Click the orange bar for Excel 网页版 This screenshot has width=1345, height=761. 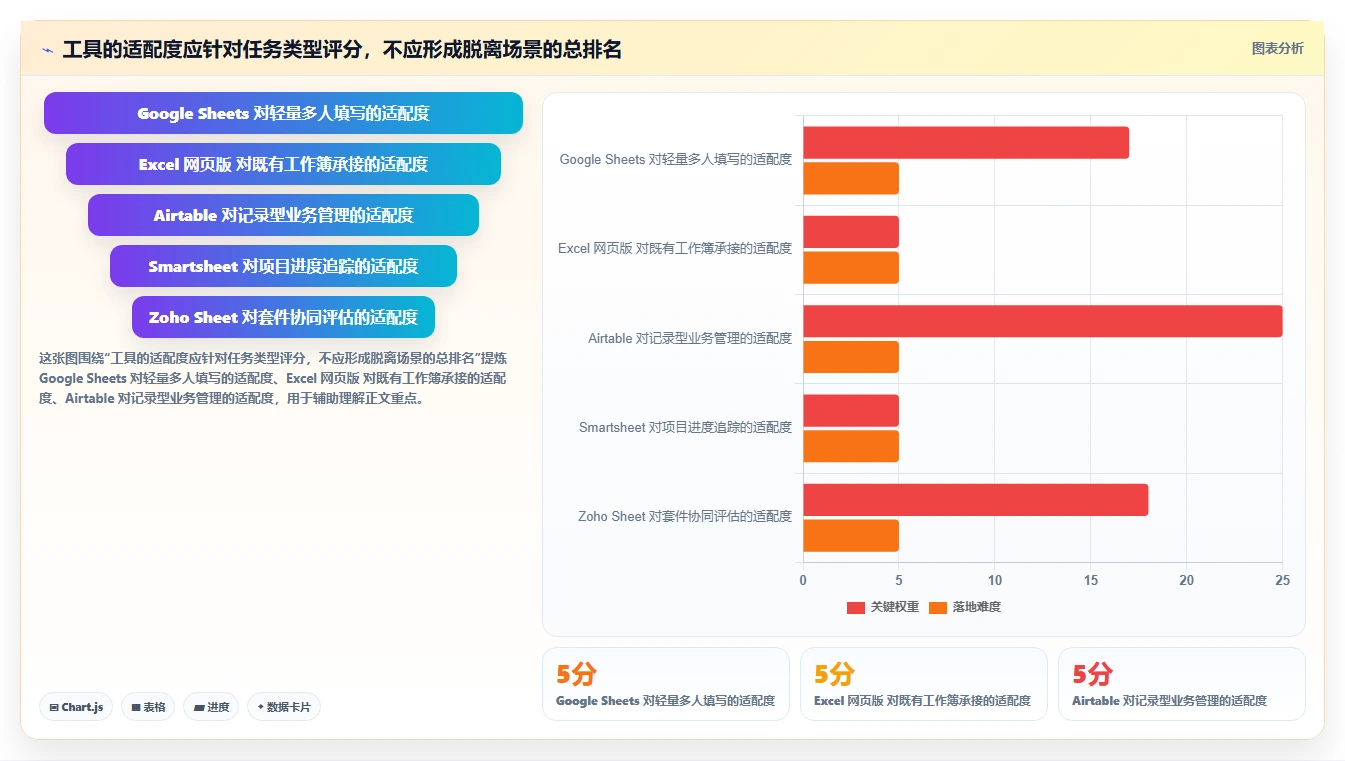[x=851, y=268]
